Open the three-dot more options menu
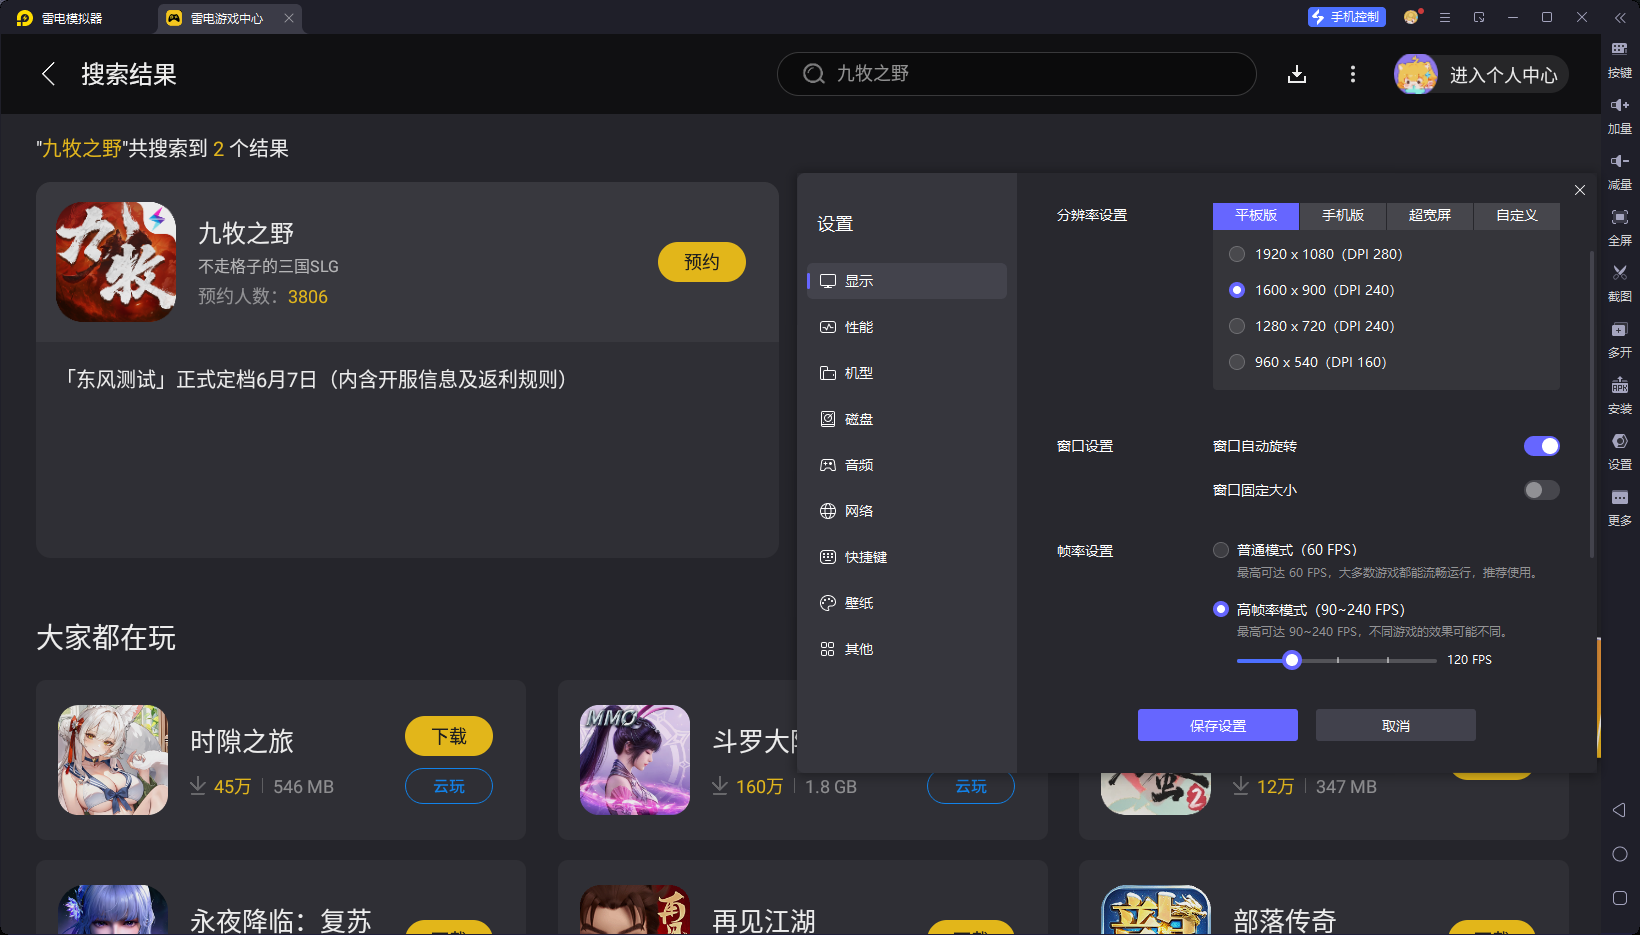This screenshot has height=935, width=1640. pos(1353,74)
